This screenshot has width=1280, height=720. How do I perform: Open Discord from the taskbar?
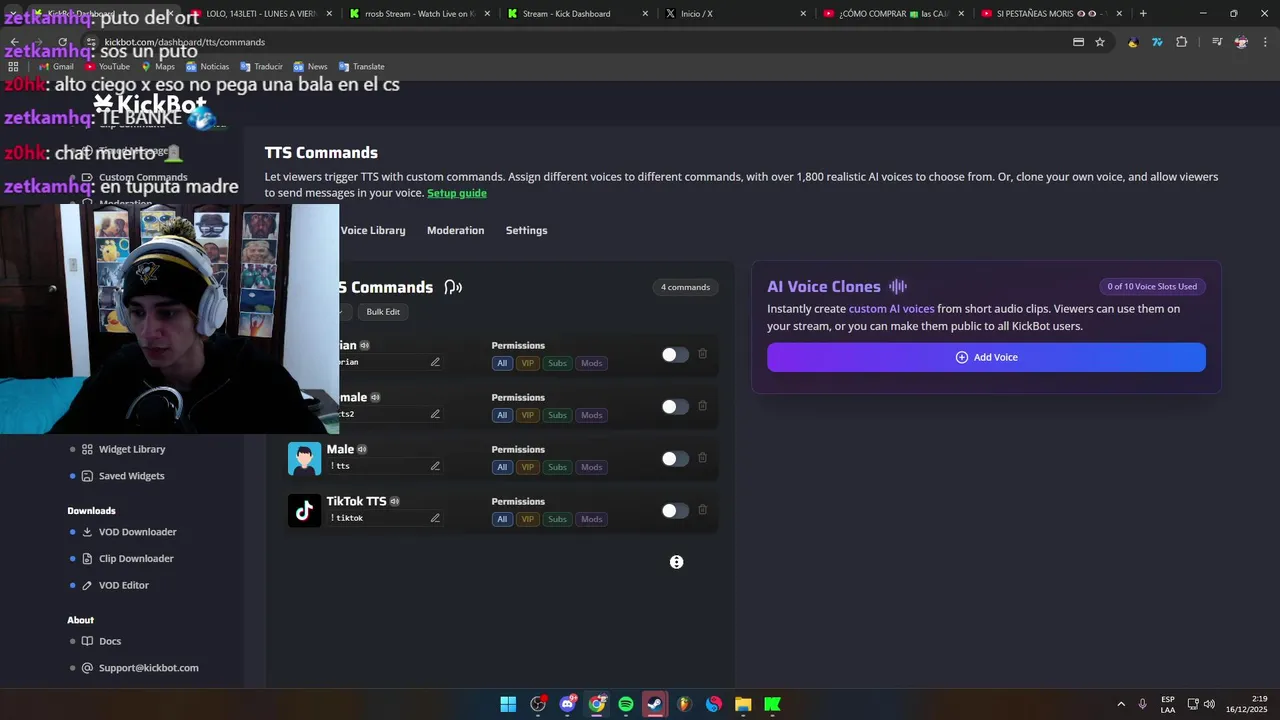[x=568, y=704]
